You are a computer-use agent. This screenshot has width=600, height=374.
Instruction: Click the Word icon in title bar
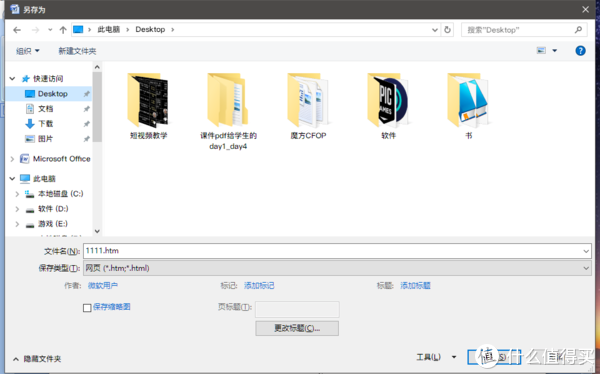[15, 9]
